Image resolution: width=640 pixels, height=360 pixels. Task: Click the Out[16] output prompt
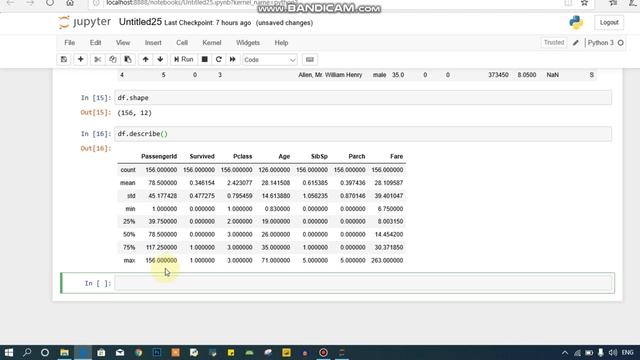click(96, 148)
